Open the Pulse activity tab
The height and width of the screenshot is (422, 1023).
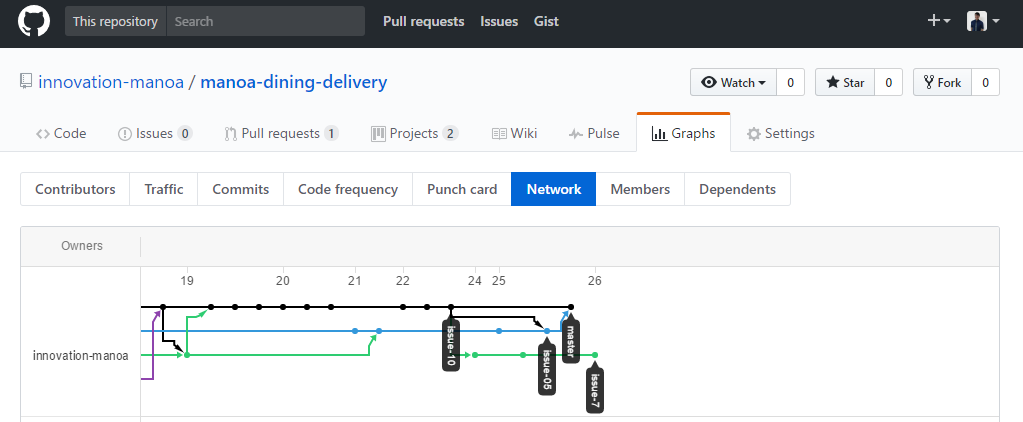[594, 133]
